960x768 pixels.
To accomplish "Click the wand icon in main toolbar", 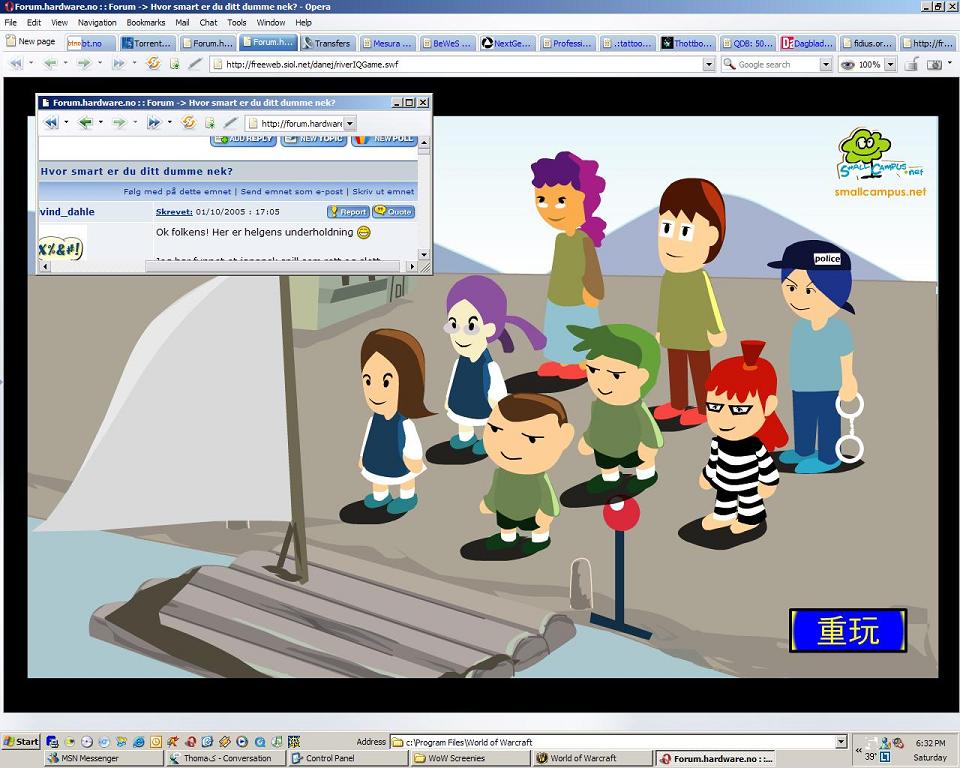I will [x=195, y=64].
